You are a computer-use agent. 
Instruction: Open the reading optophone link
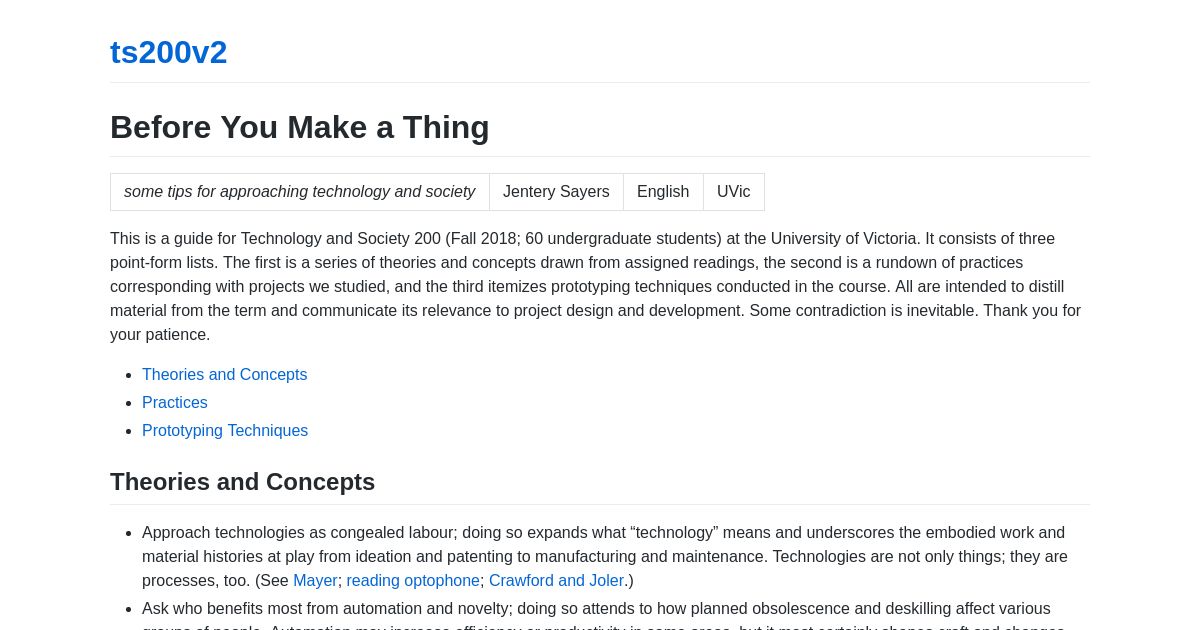tap(413, 581)
